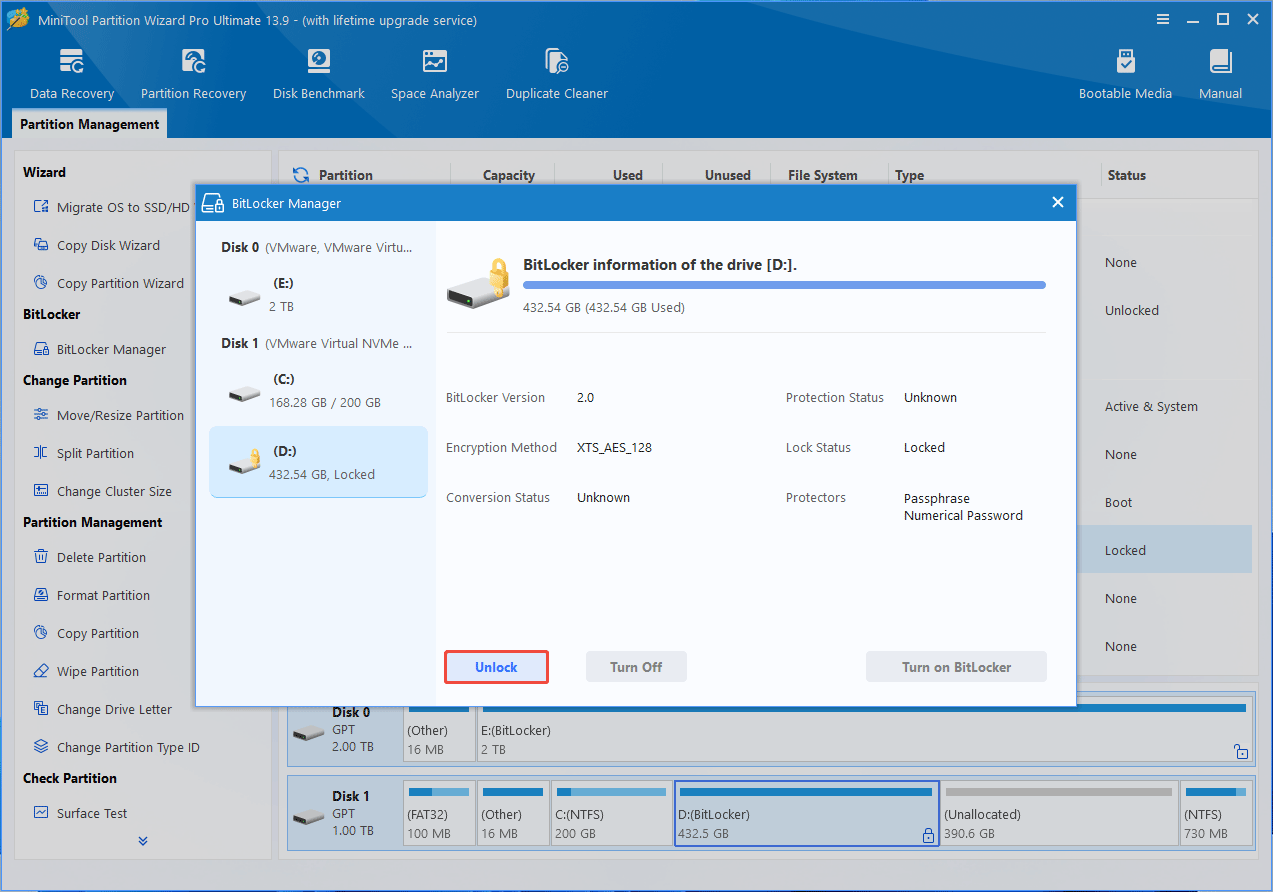Screen dimensions: 1273x892
Task: Sort by the Used column header
Action: coord(627,175)
